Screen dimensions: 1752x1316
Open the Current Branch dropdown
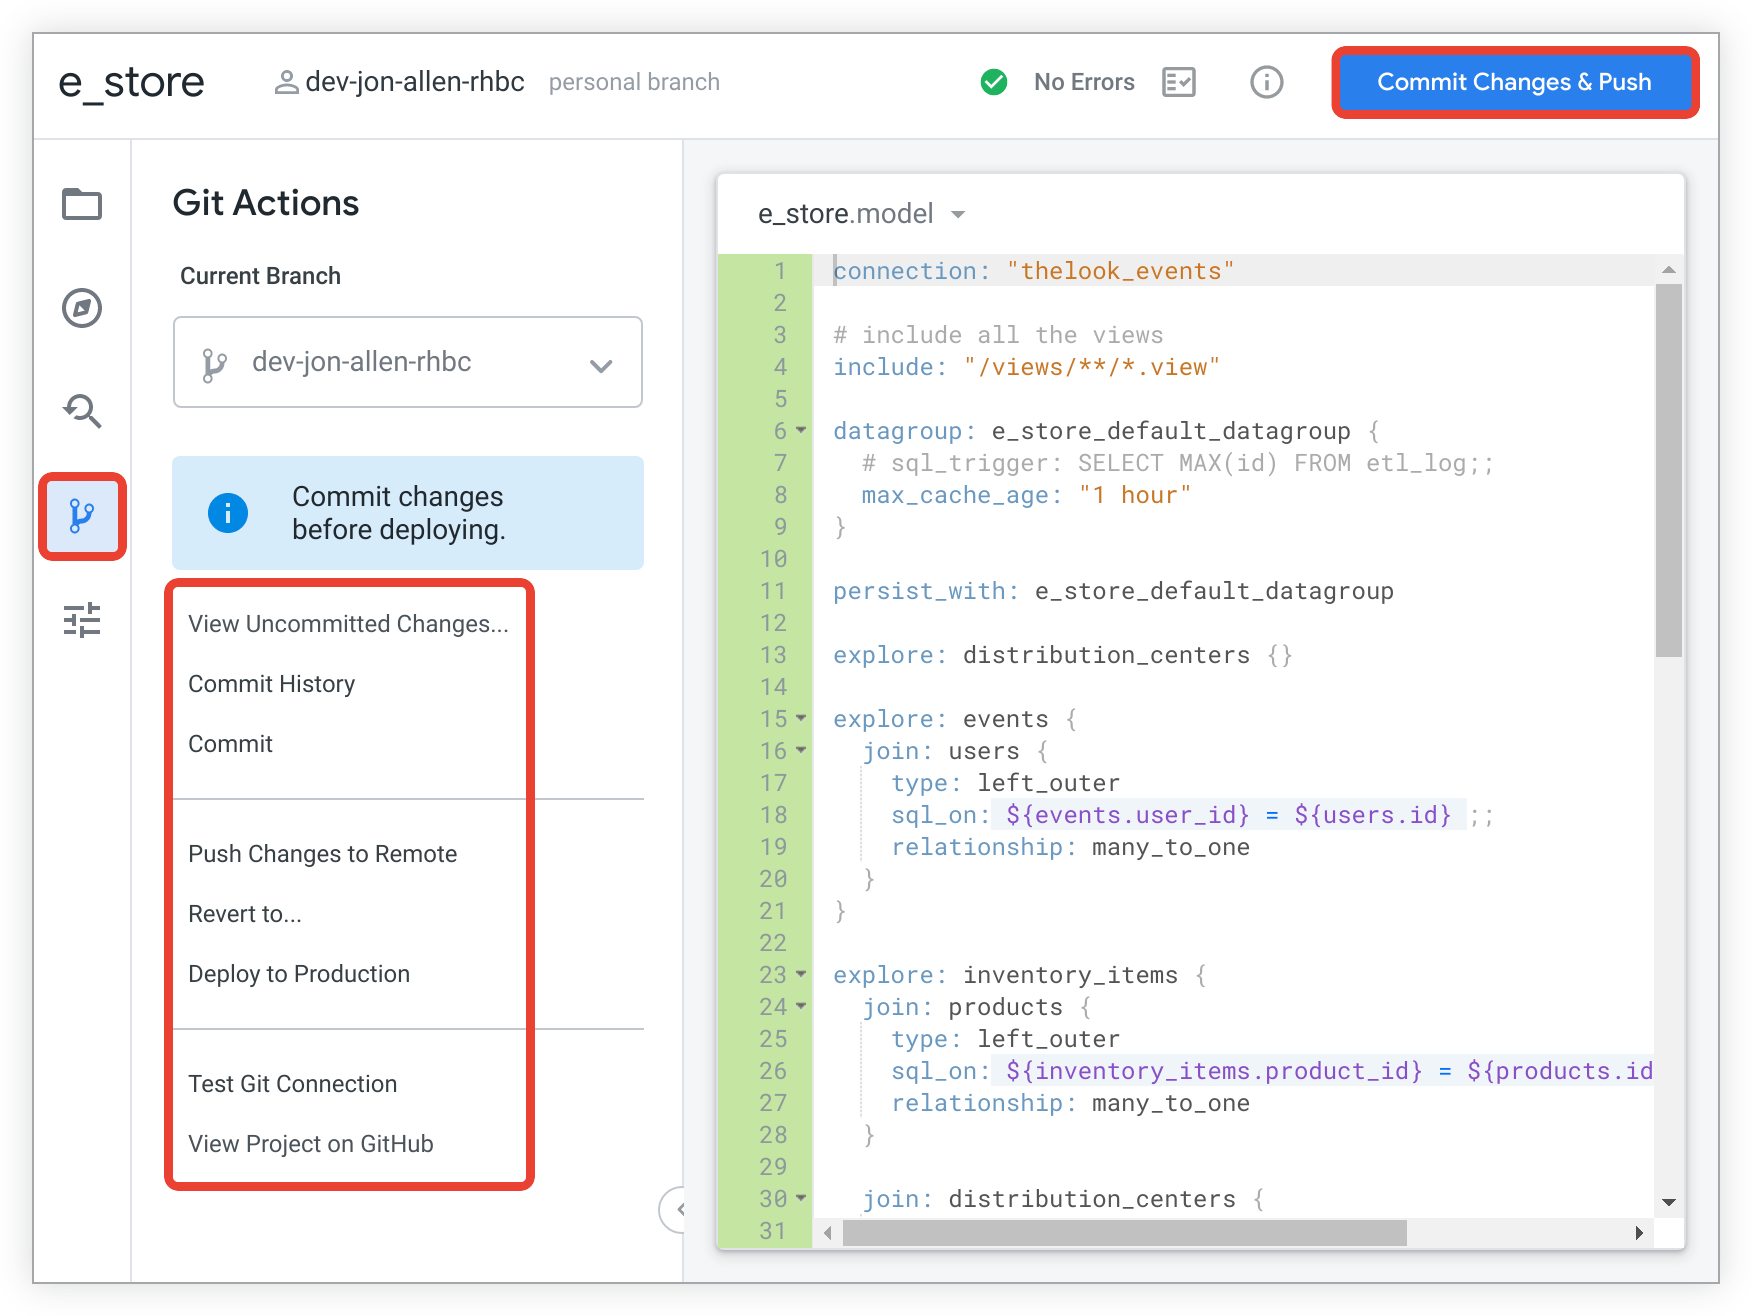click(x=601, y=362)
